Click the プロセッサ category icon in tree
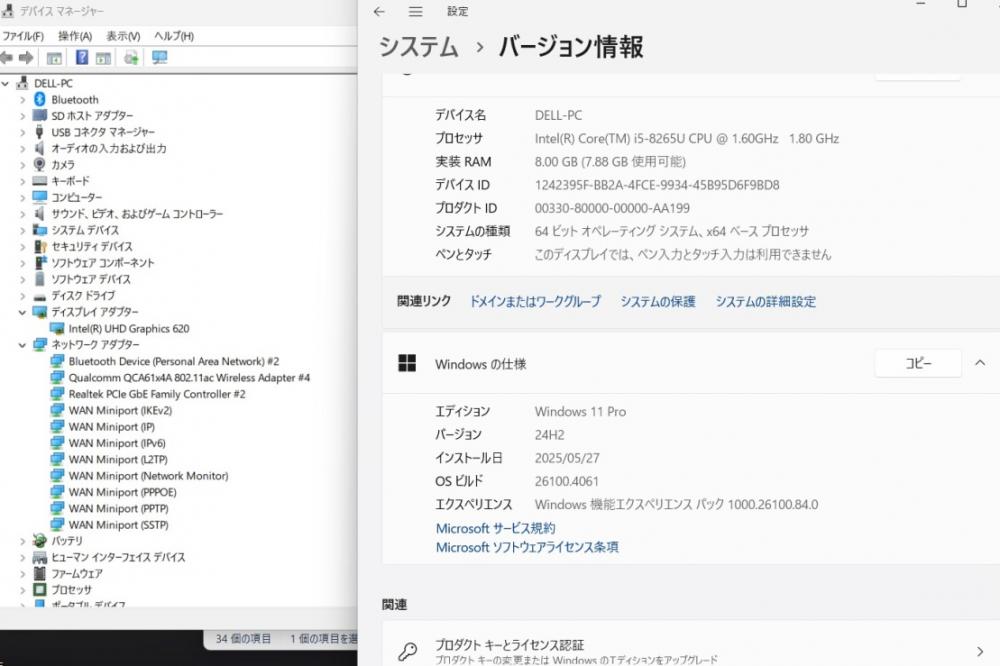The height and width of the screenshot is (666, 1000). point(40,590)
